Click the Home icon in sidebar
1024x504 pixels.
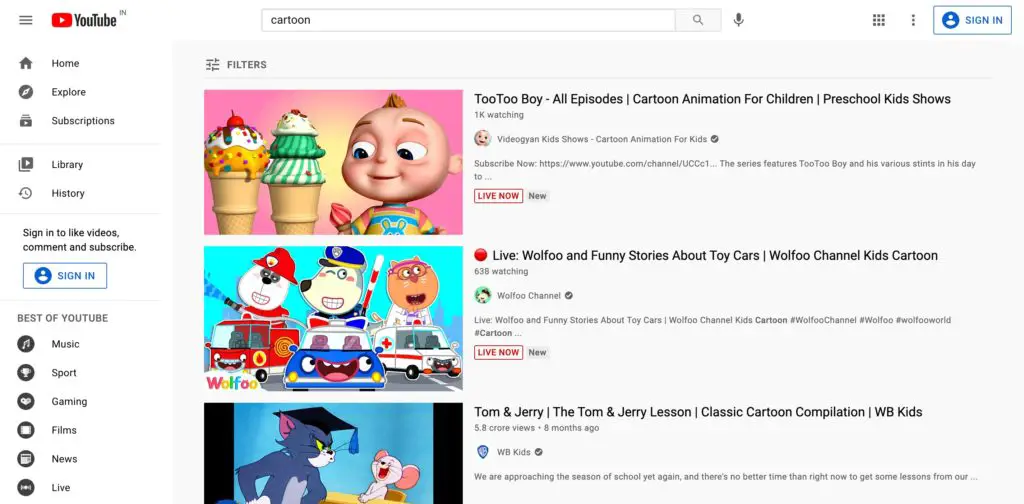point(25,63)
